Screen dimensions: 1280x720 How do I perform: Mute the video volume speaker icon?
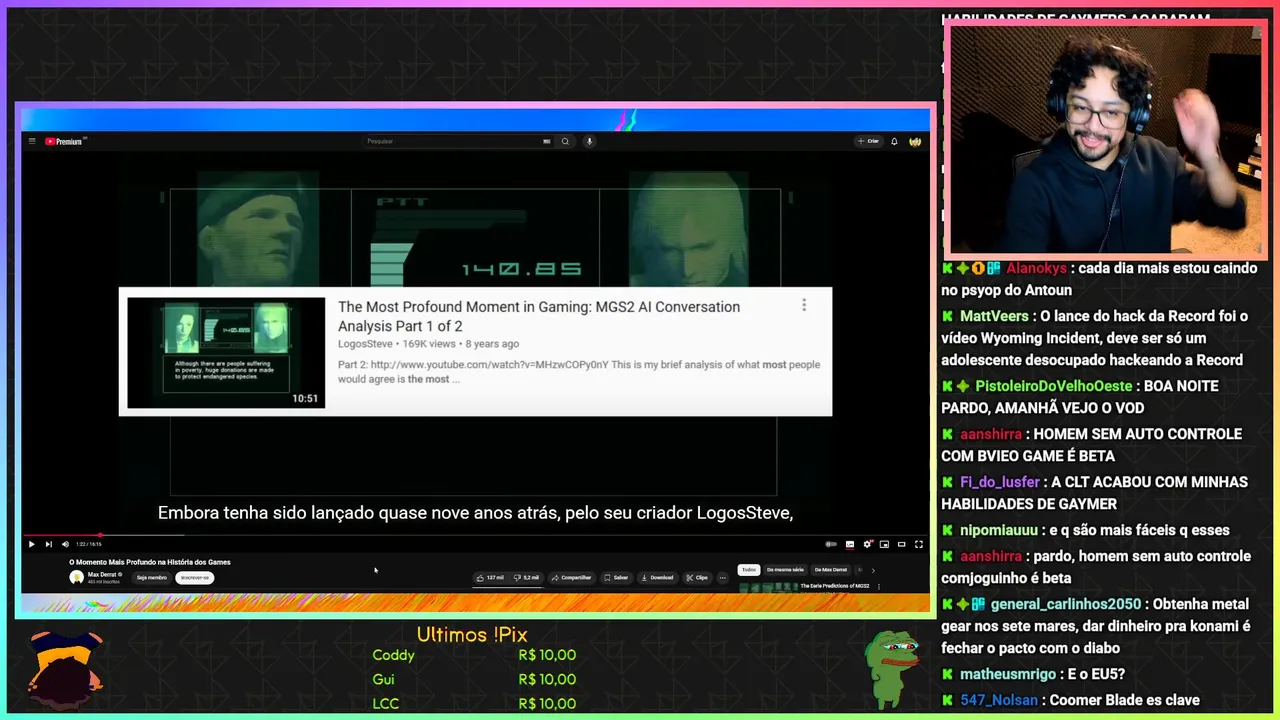pyautogui.click(x=65, y=544)
